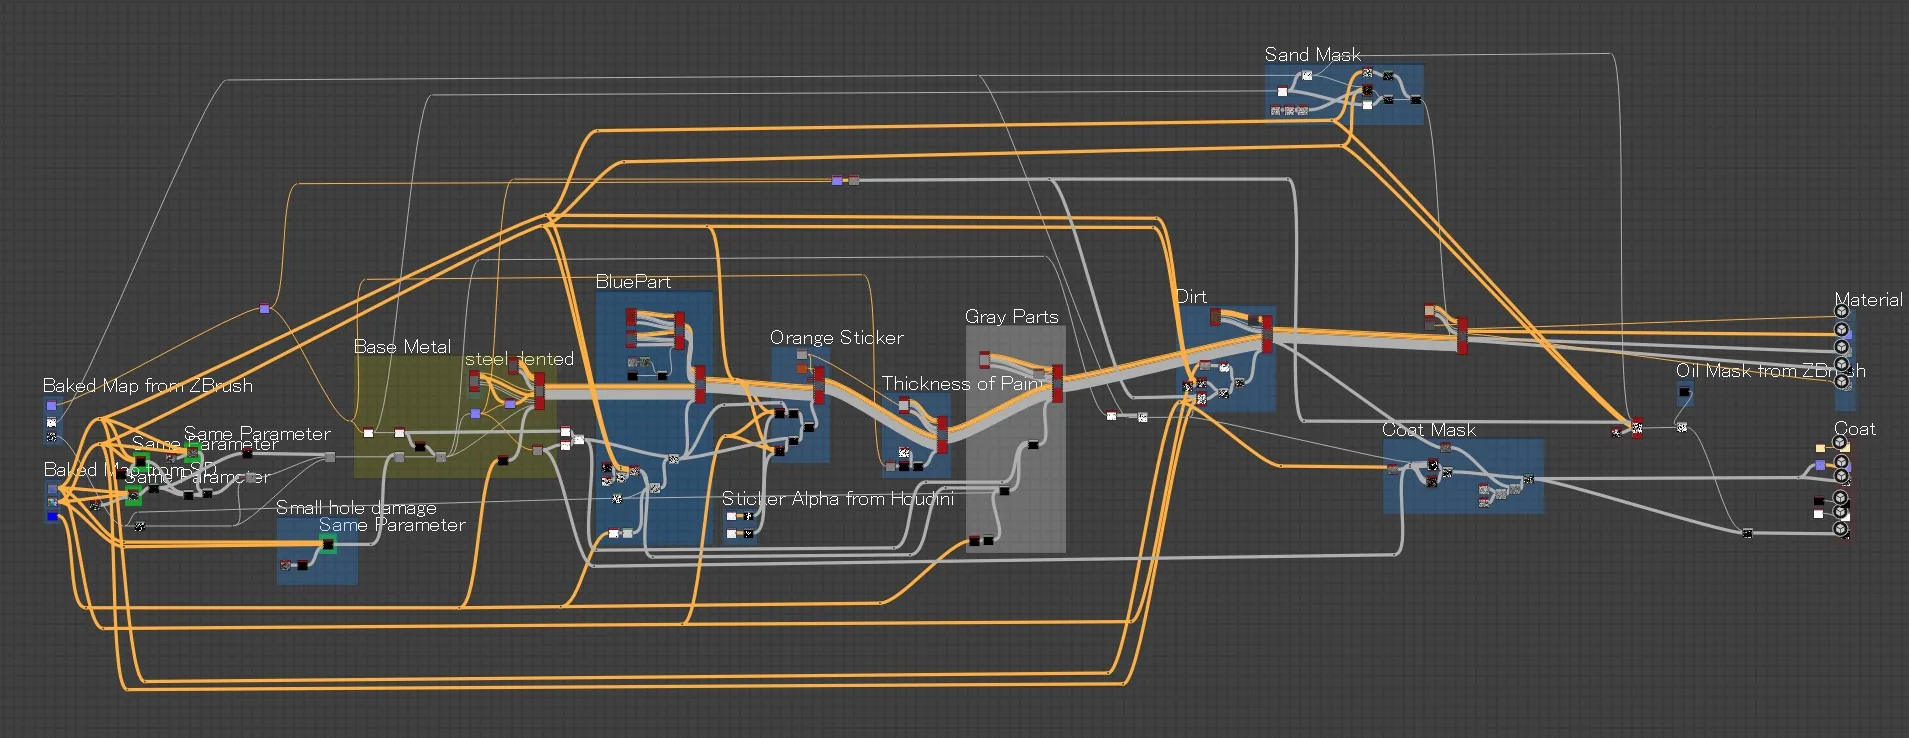Select the top purple node under Baked Map from ZBrush

(52, 406)
